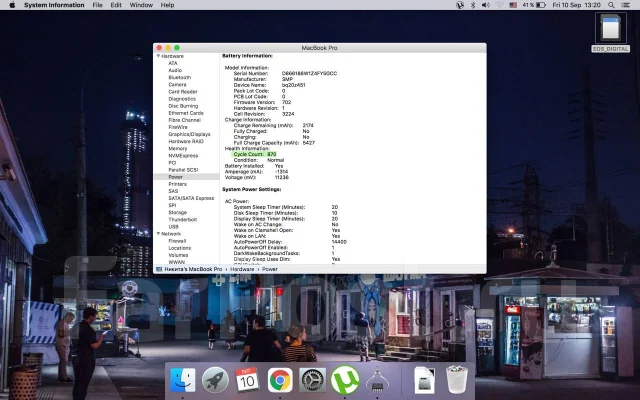Open the Help menu

tap(167, 5)
